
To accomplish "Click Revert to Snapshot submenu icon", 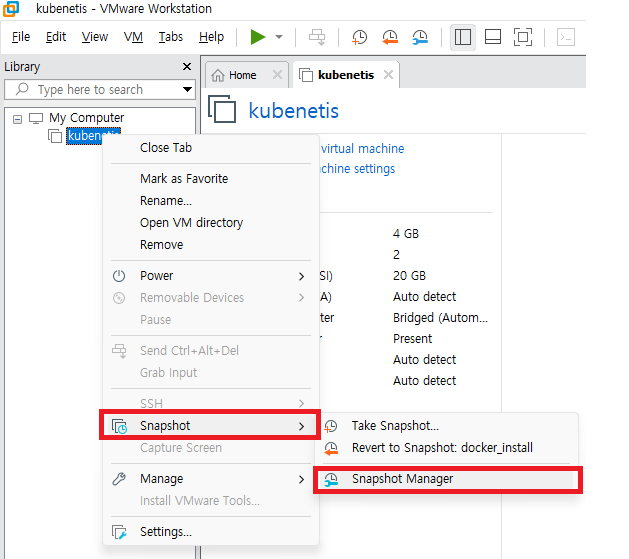I will pyautogui.click(x=331, y=448).
